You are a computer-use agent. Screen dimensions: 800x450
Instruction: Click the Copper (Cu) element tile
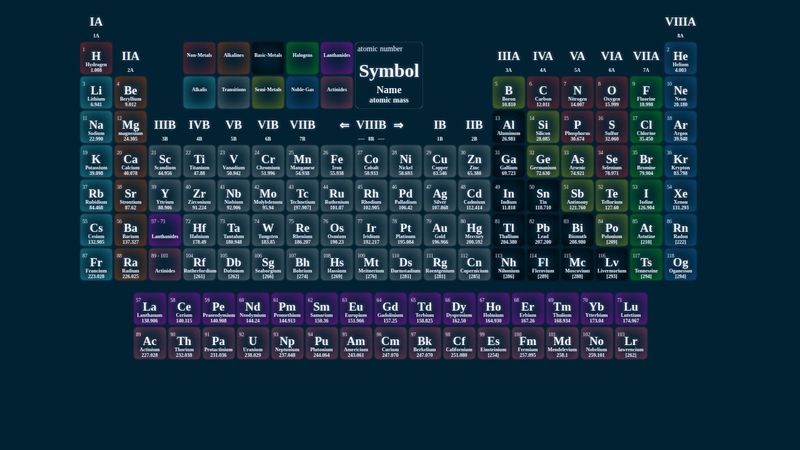click(439, 162)
